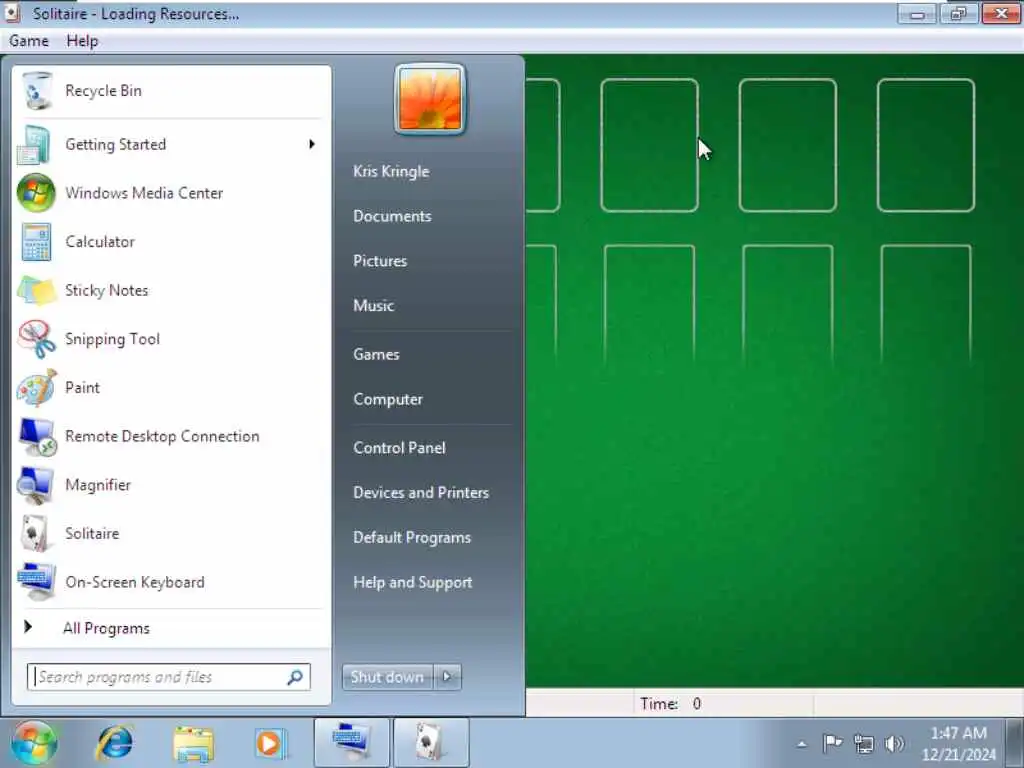Open the Magnifier icon
1024x768 pixels.
pos(35,485)
